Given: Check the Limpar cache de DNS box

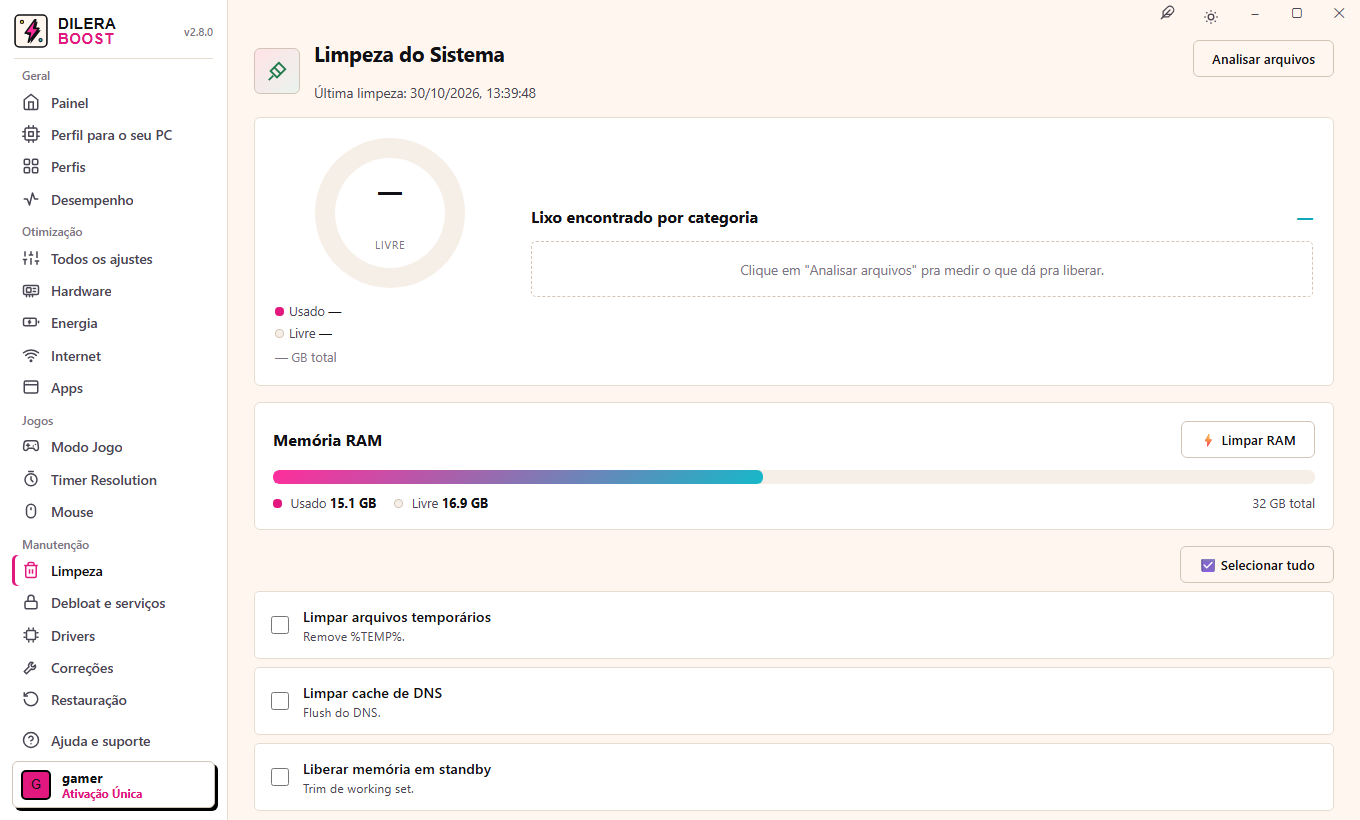Looking at the screenshot, I should [280, 701].
